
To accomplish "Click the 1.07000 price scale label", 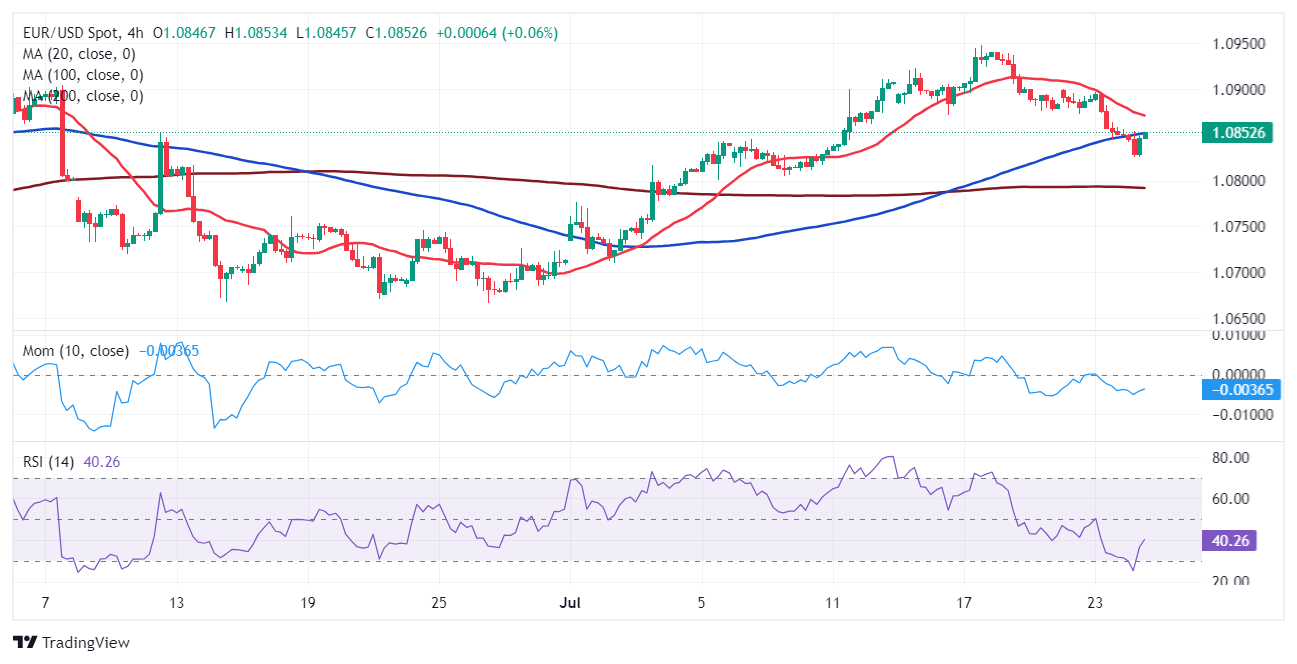I will click(1238, 272).
